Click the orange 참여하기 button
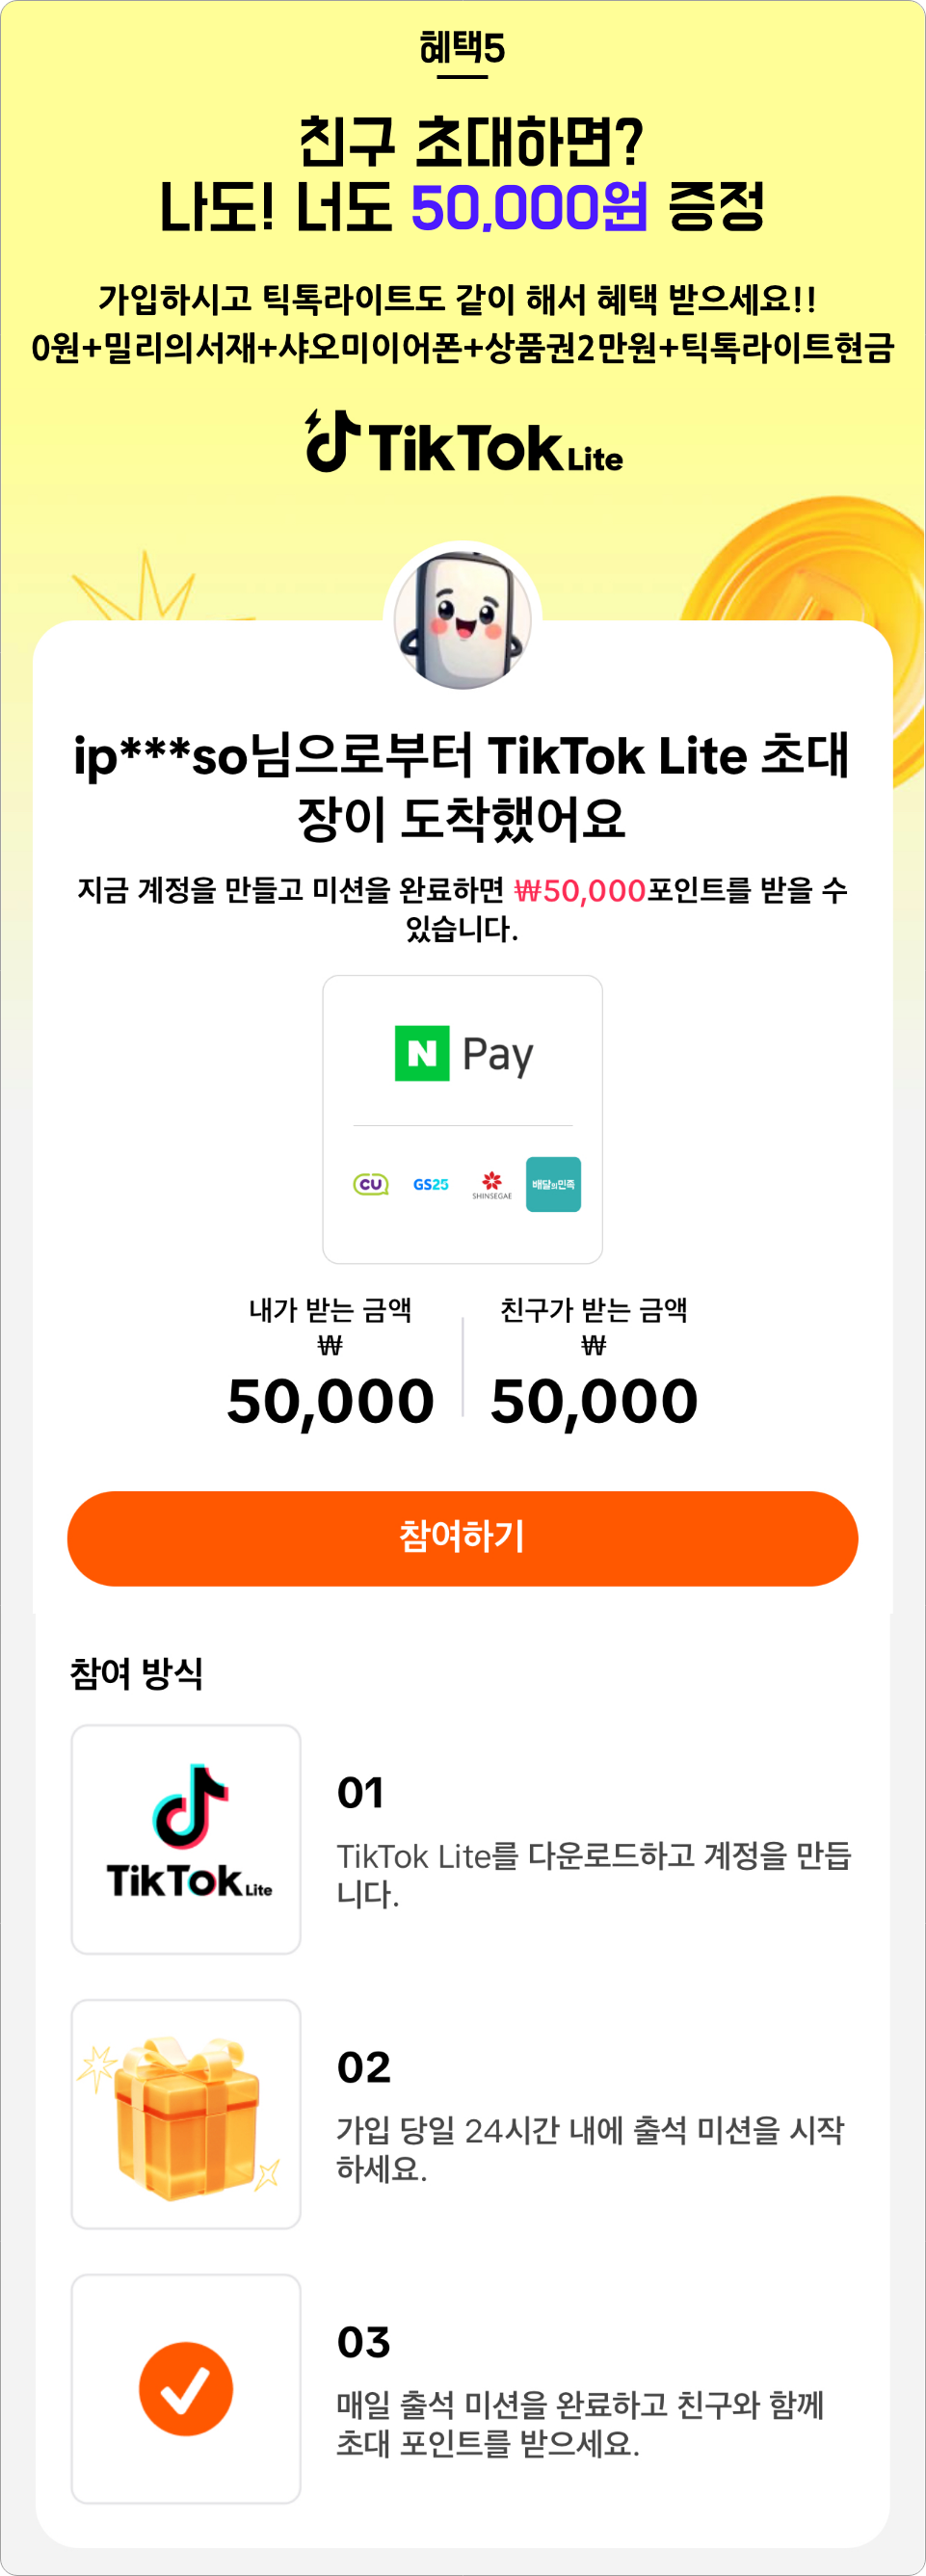 click(x=462, y=1538)
